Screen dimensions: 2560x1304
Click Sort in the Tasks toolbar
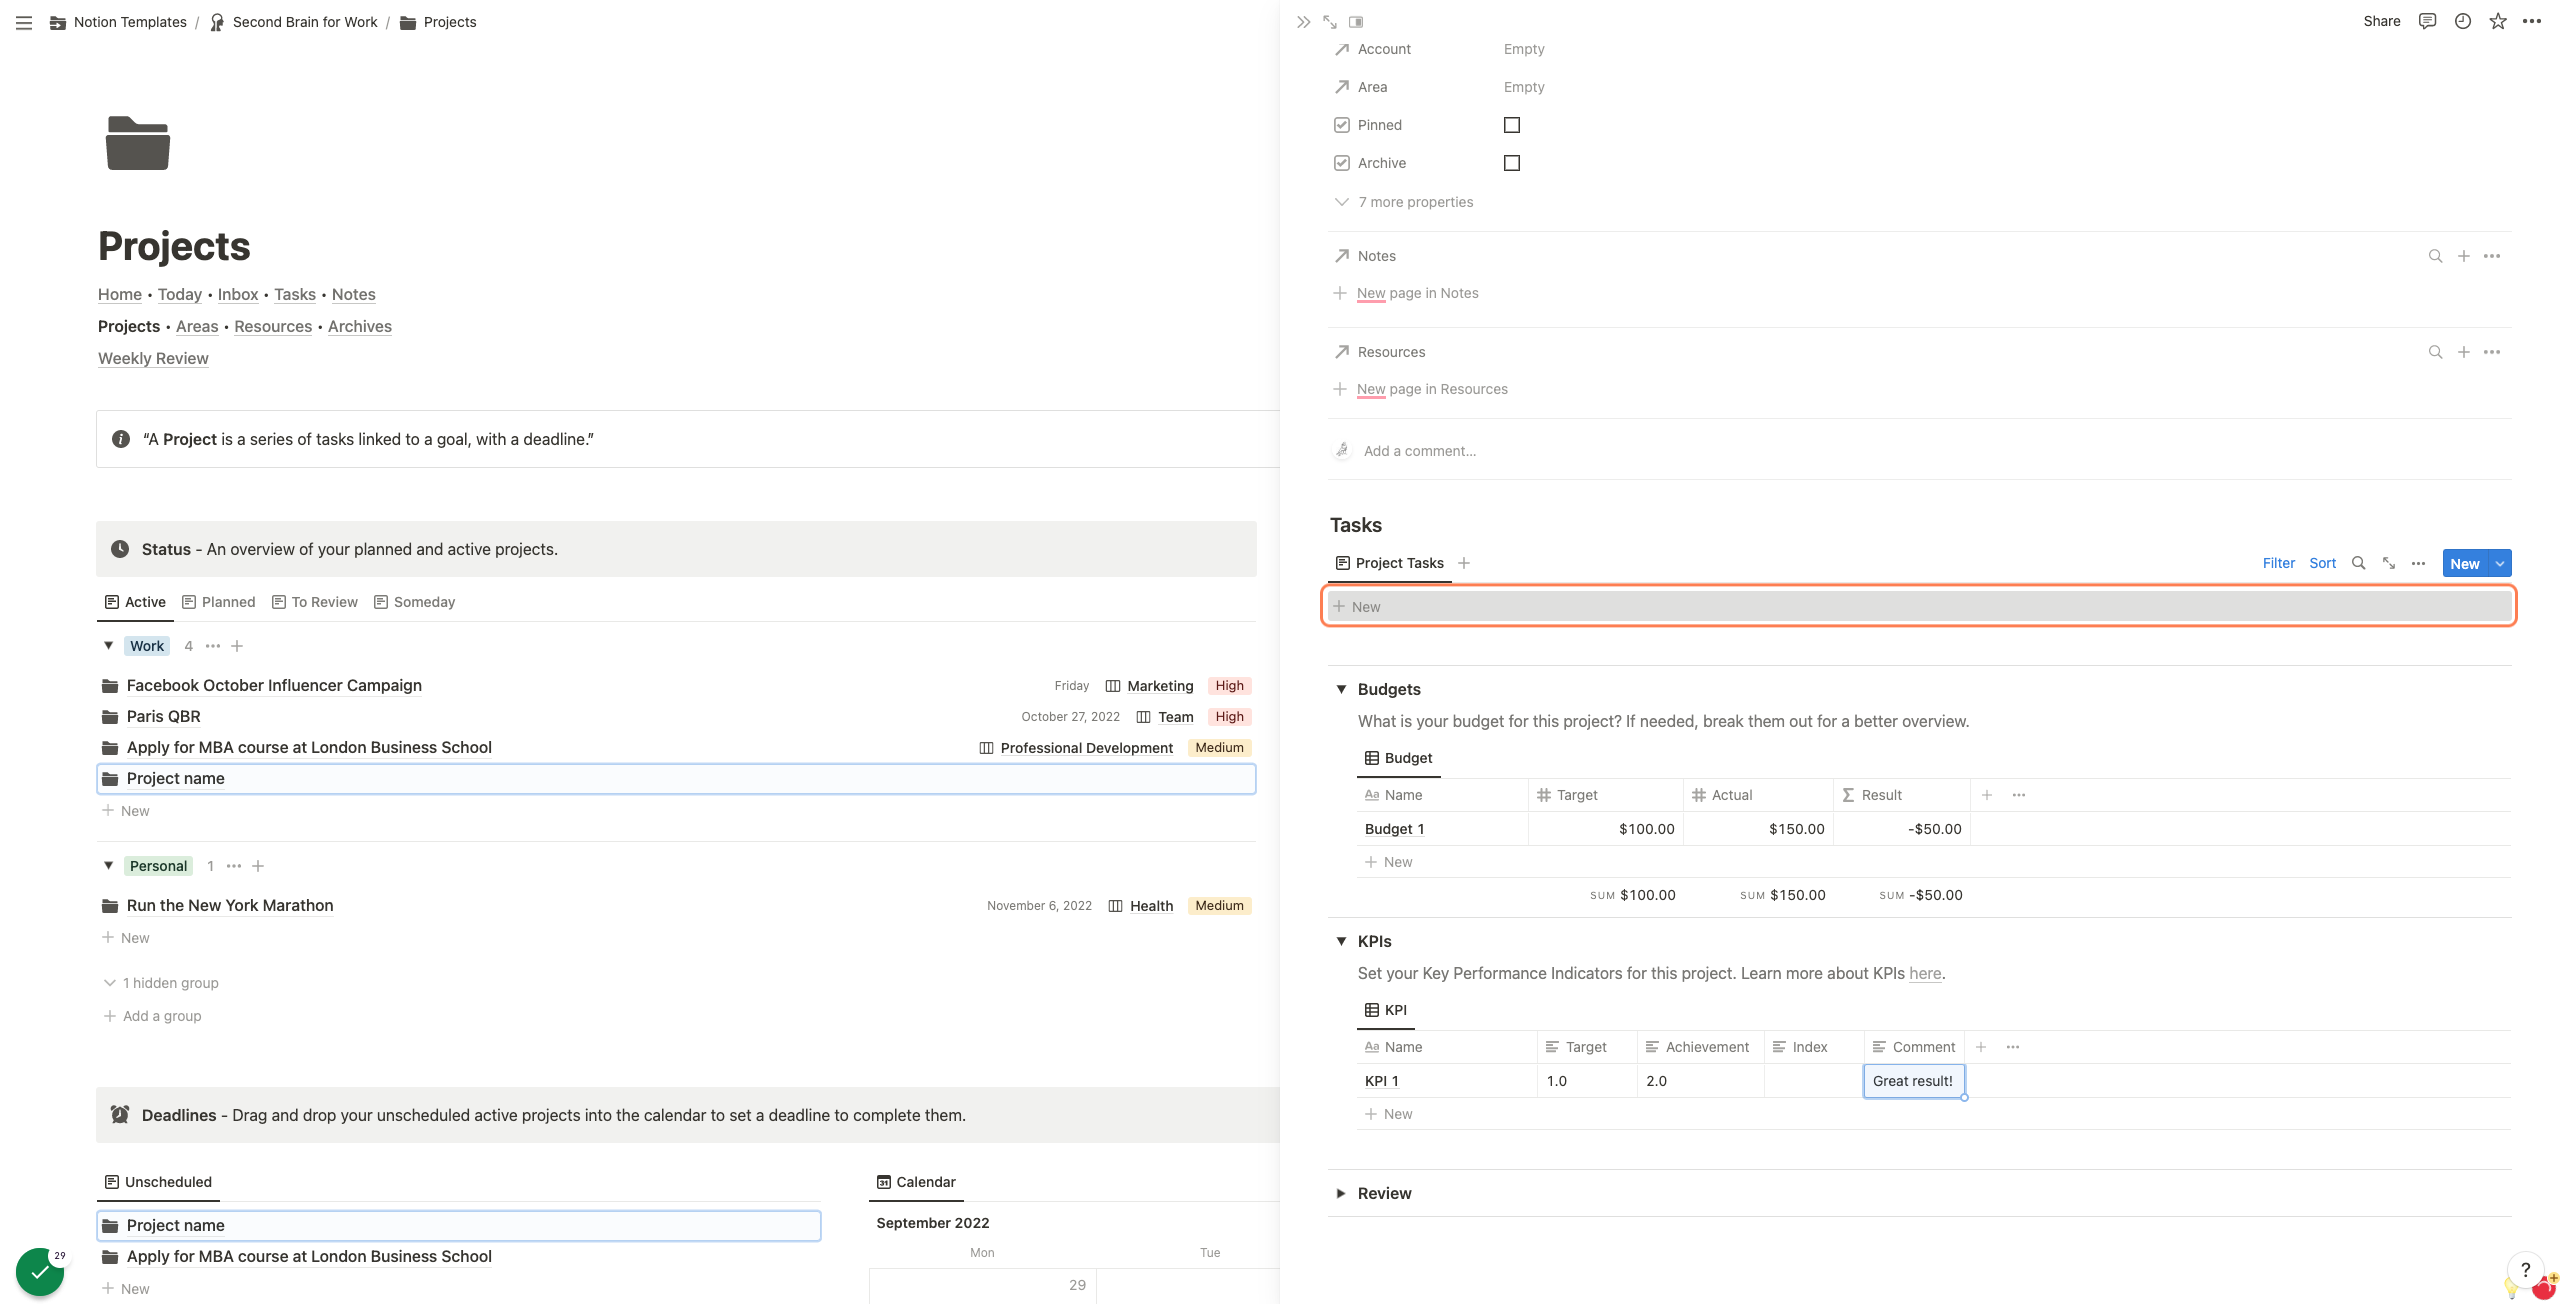point(2322,563)
